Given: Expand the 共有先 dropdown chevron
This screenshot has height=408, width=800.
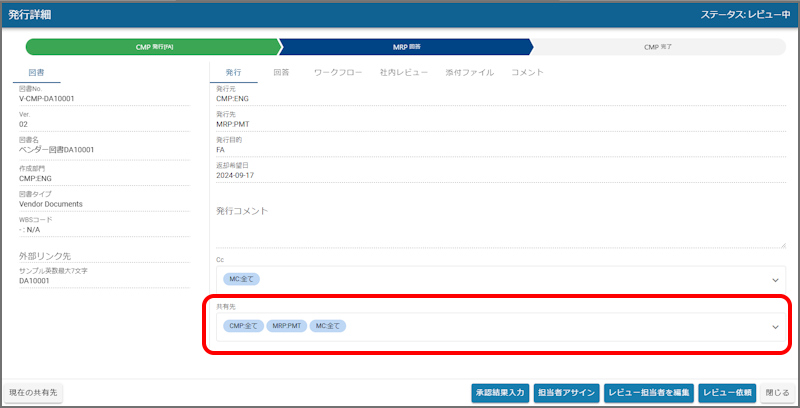Looking at the screenshot, I should coord(776,327).
